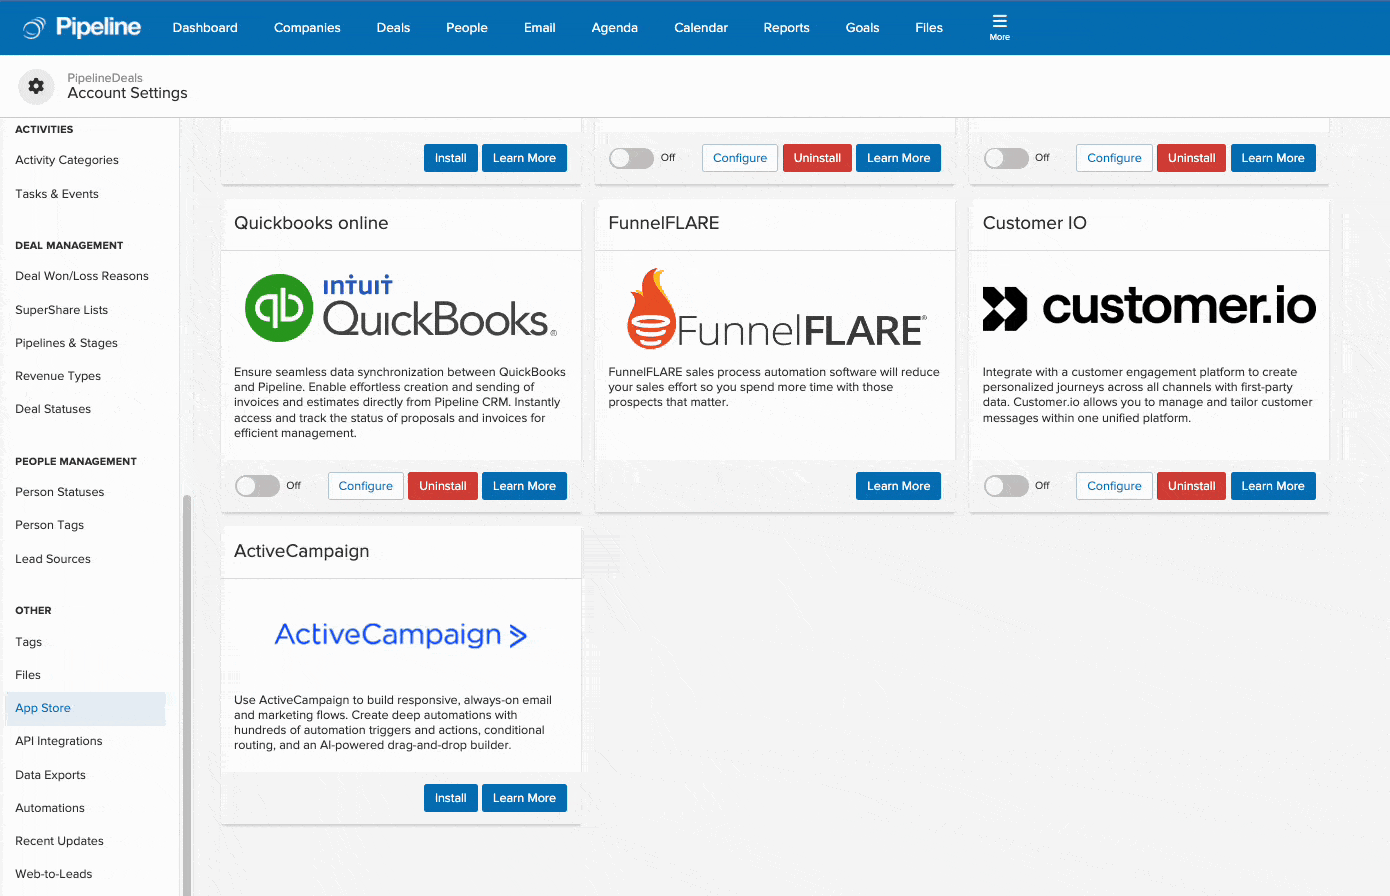Select Pipelines & Stages in the sidebar

[66, 343]
